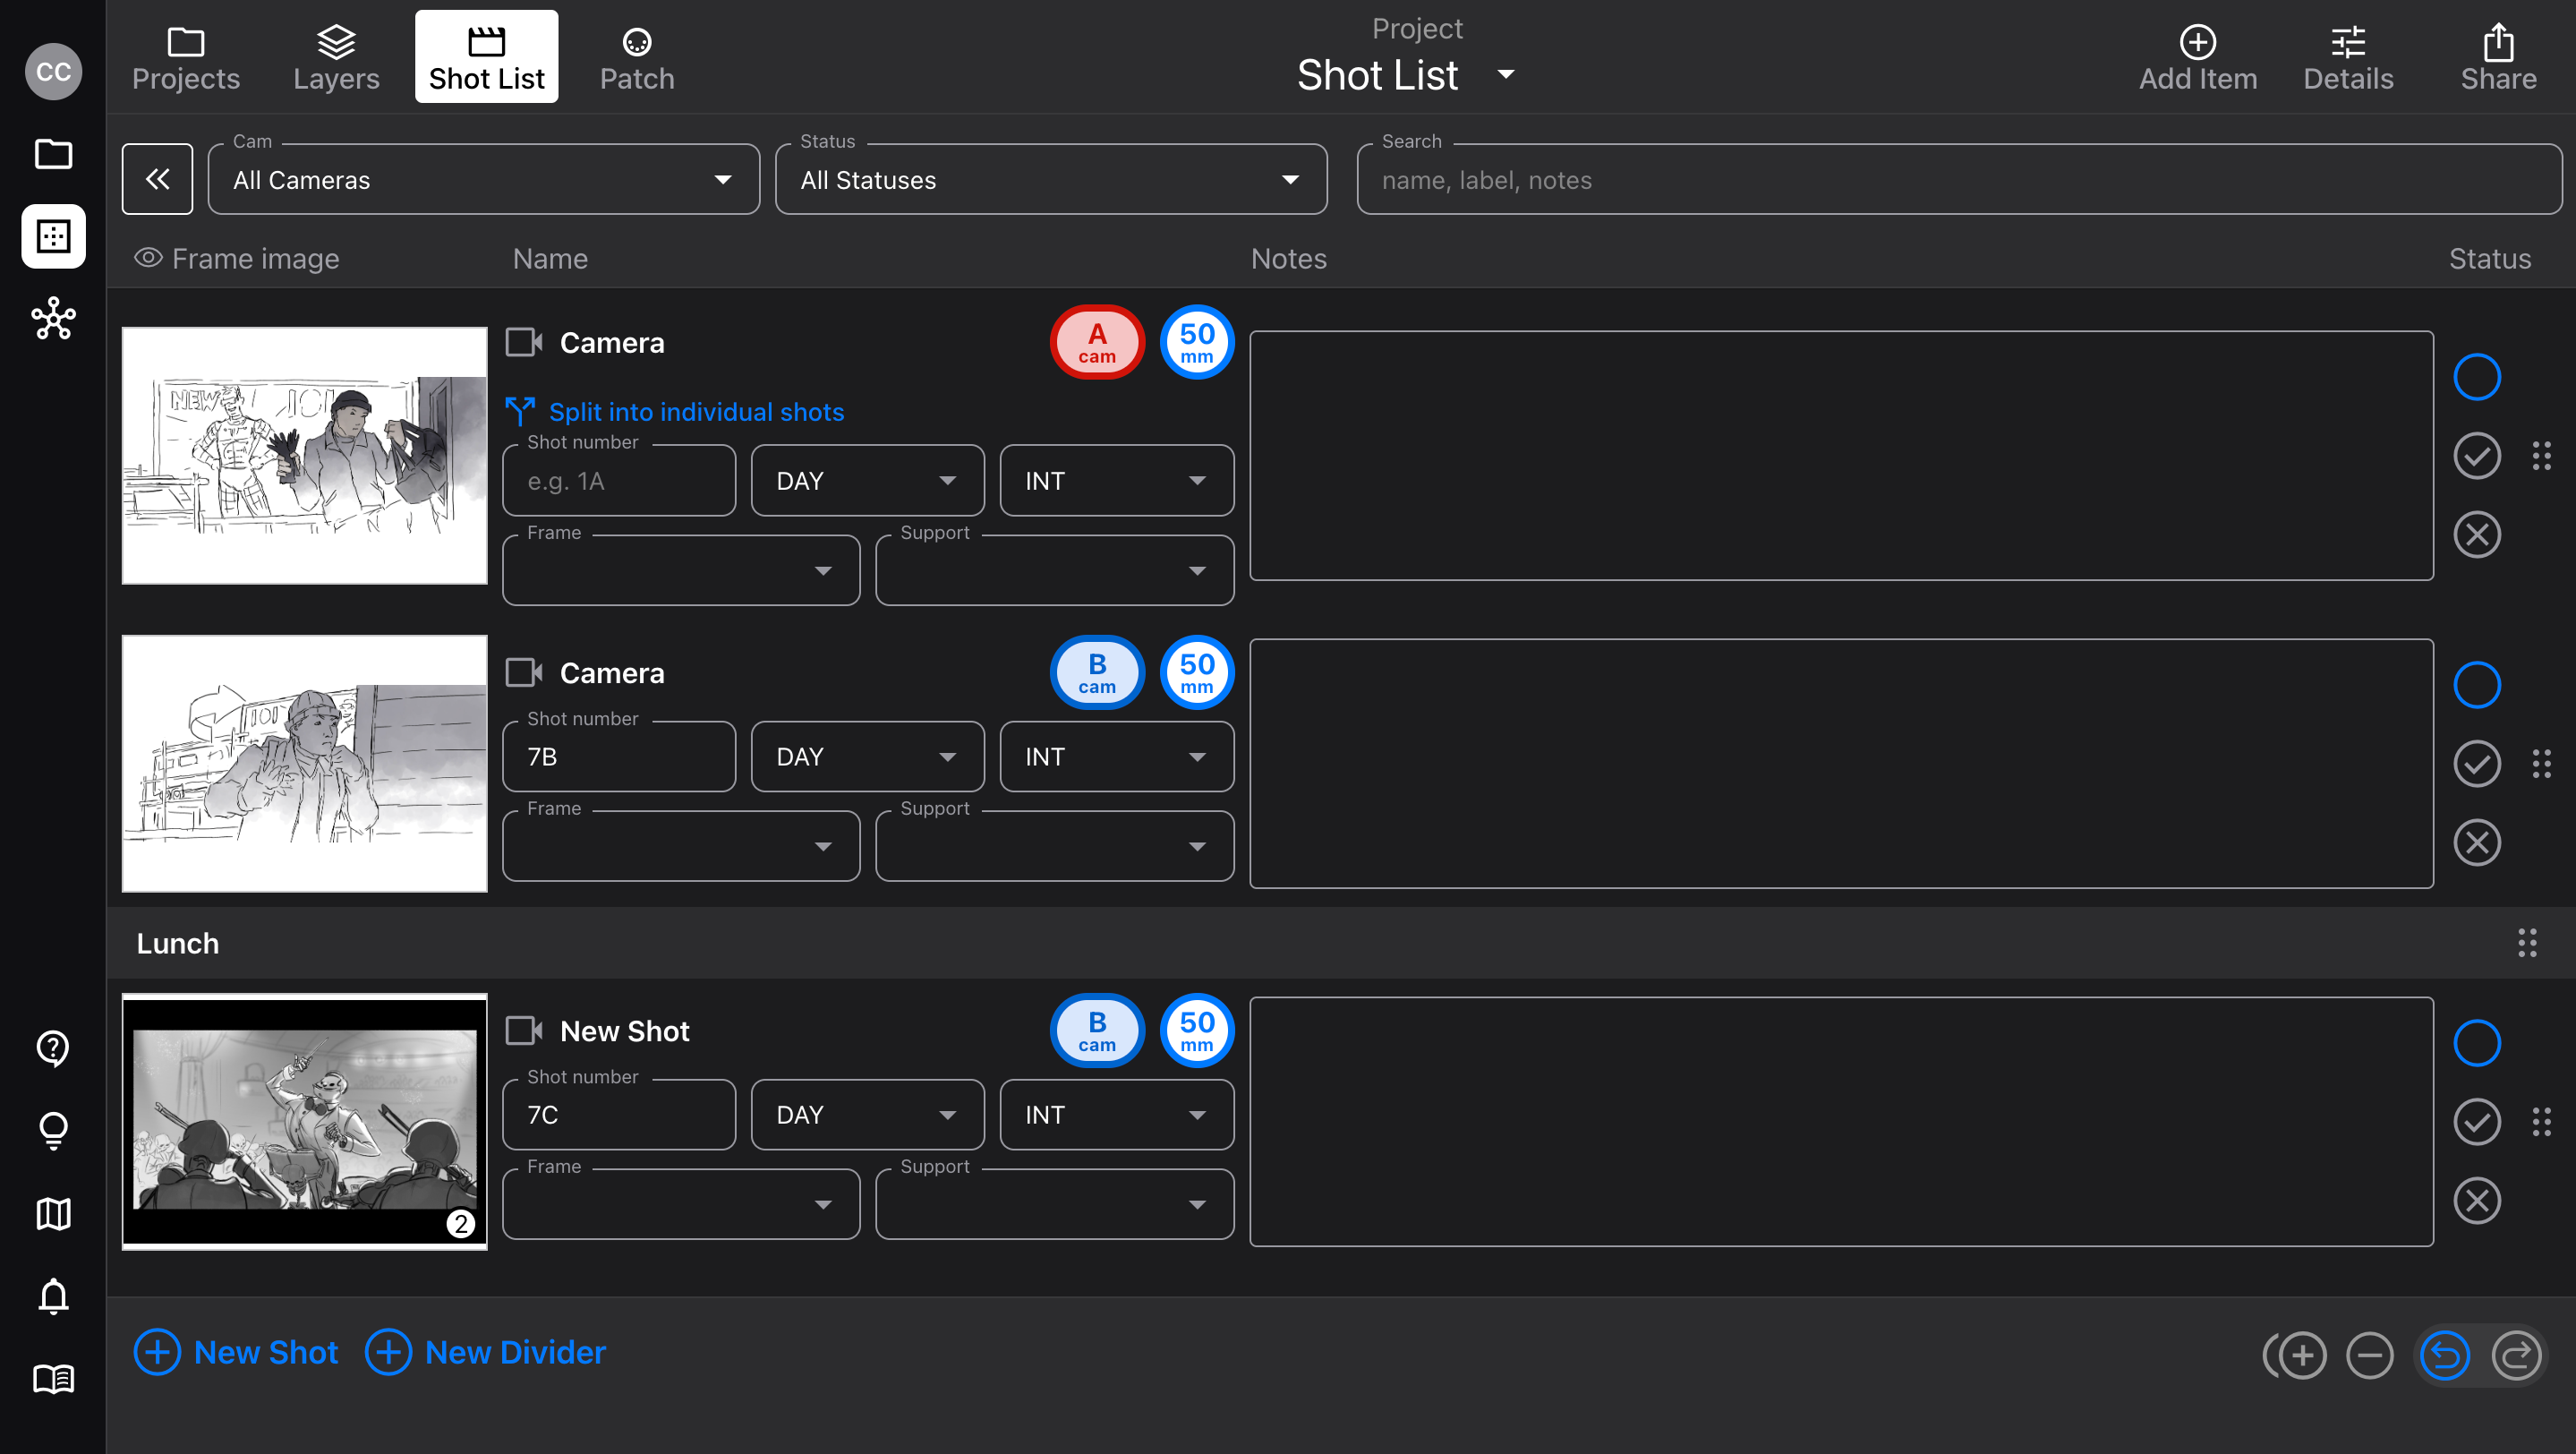Screen dimensions: 2576x1454
Task: Collapse panel with double chevron button
Action: point(157,179)
